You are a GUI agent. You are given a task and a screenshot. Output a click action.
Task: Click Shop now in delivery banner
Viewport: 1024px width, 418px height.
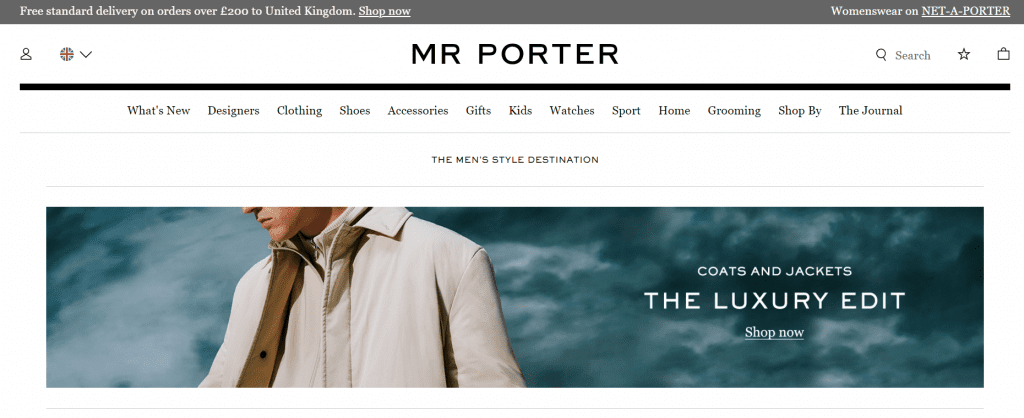pyautogui.click(x=385, y=11)
